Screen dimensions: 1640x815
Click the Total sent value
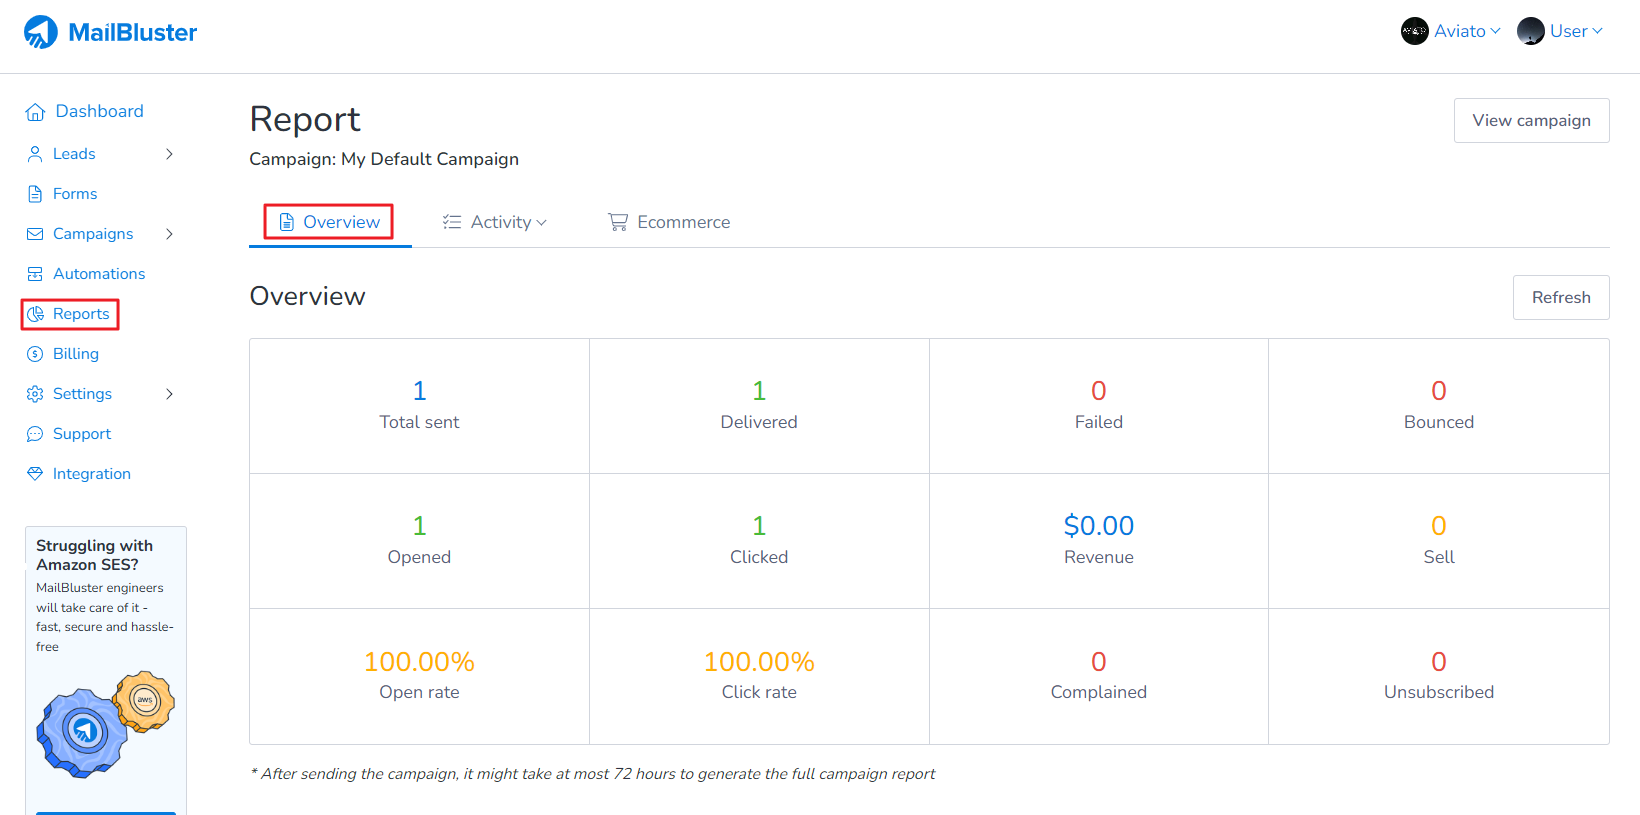(x=419, y=390)
